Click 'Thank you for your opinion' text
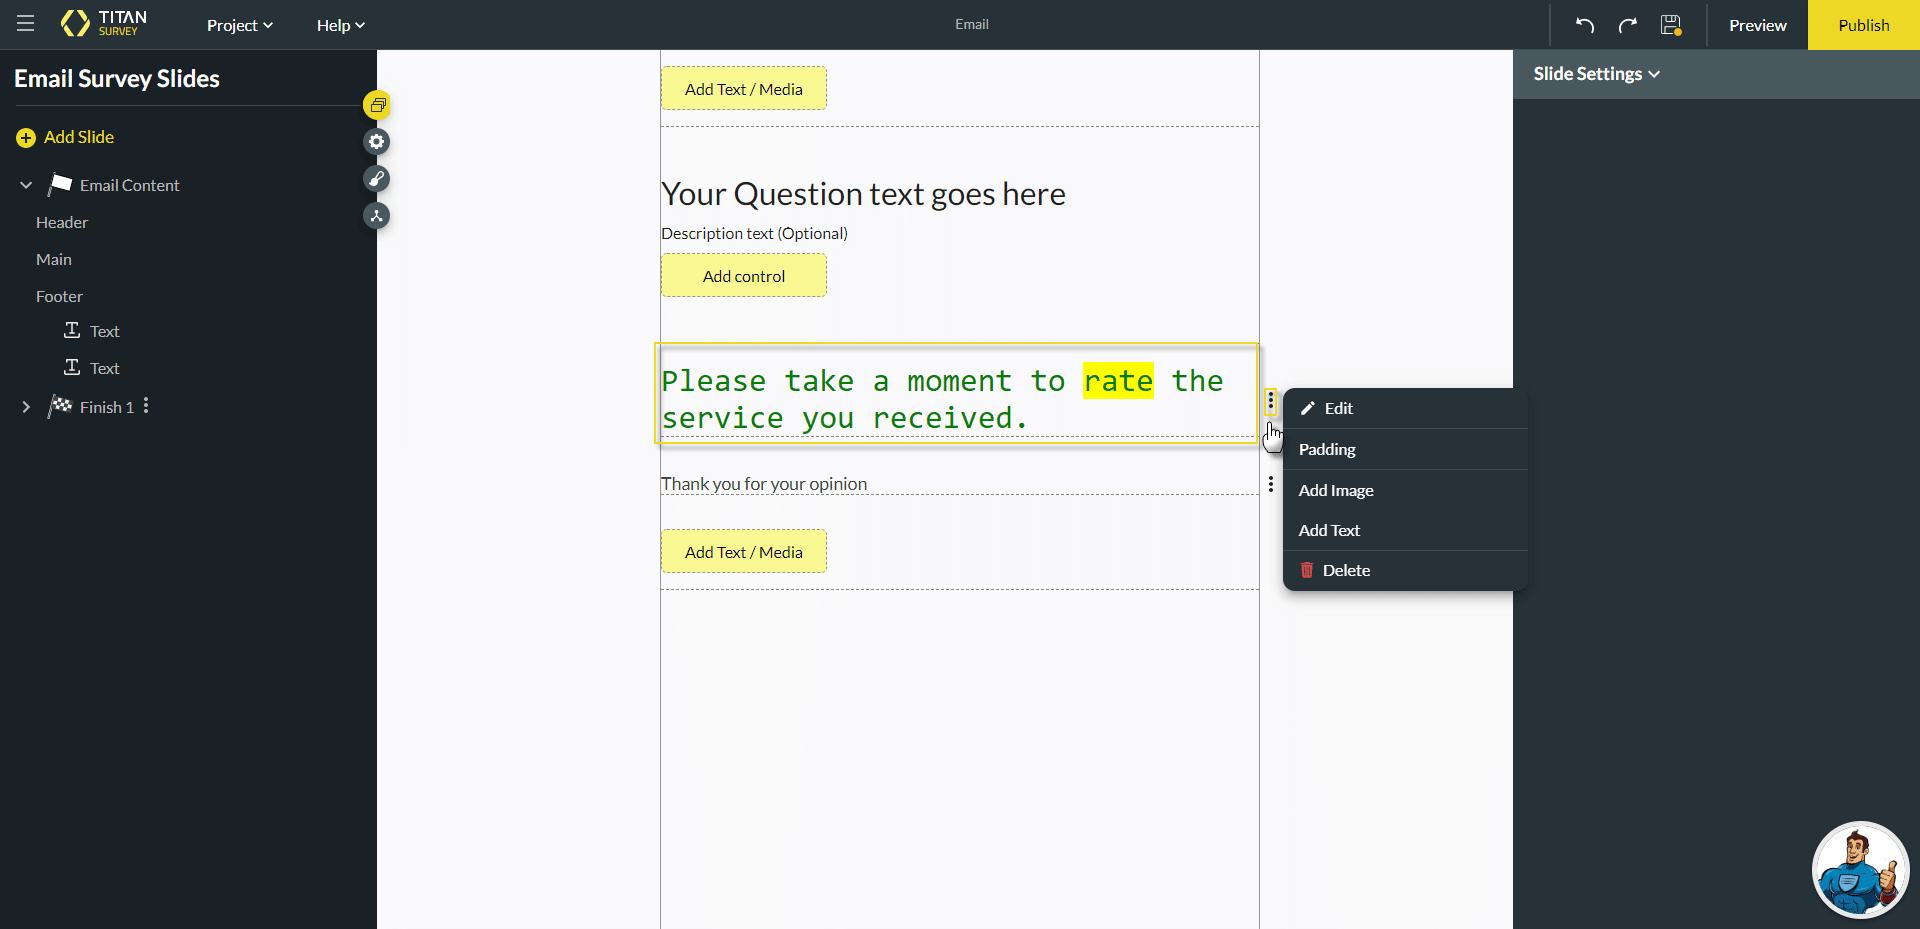 764,483
